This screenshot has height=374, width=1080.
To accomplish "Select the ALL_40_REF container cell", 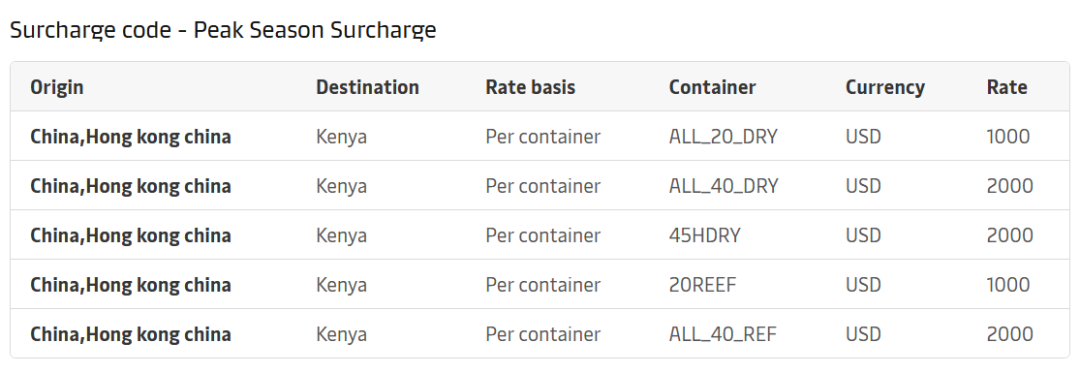I will click(723, 334).
